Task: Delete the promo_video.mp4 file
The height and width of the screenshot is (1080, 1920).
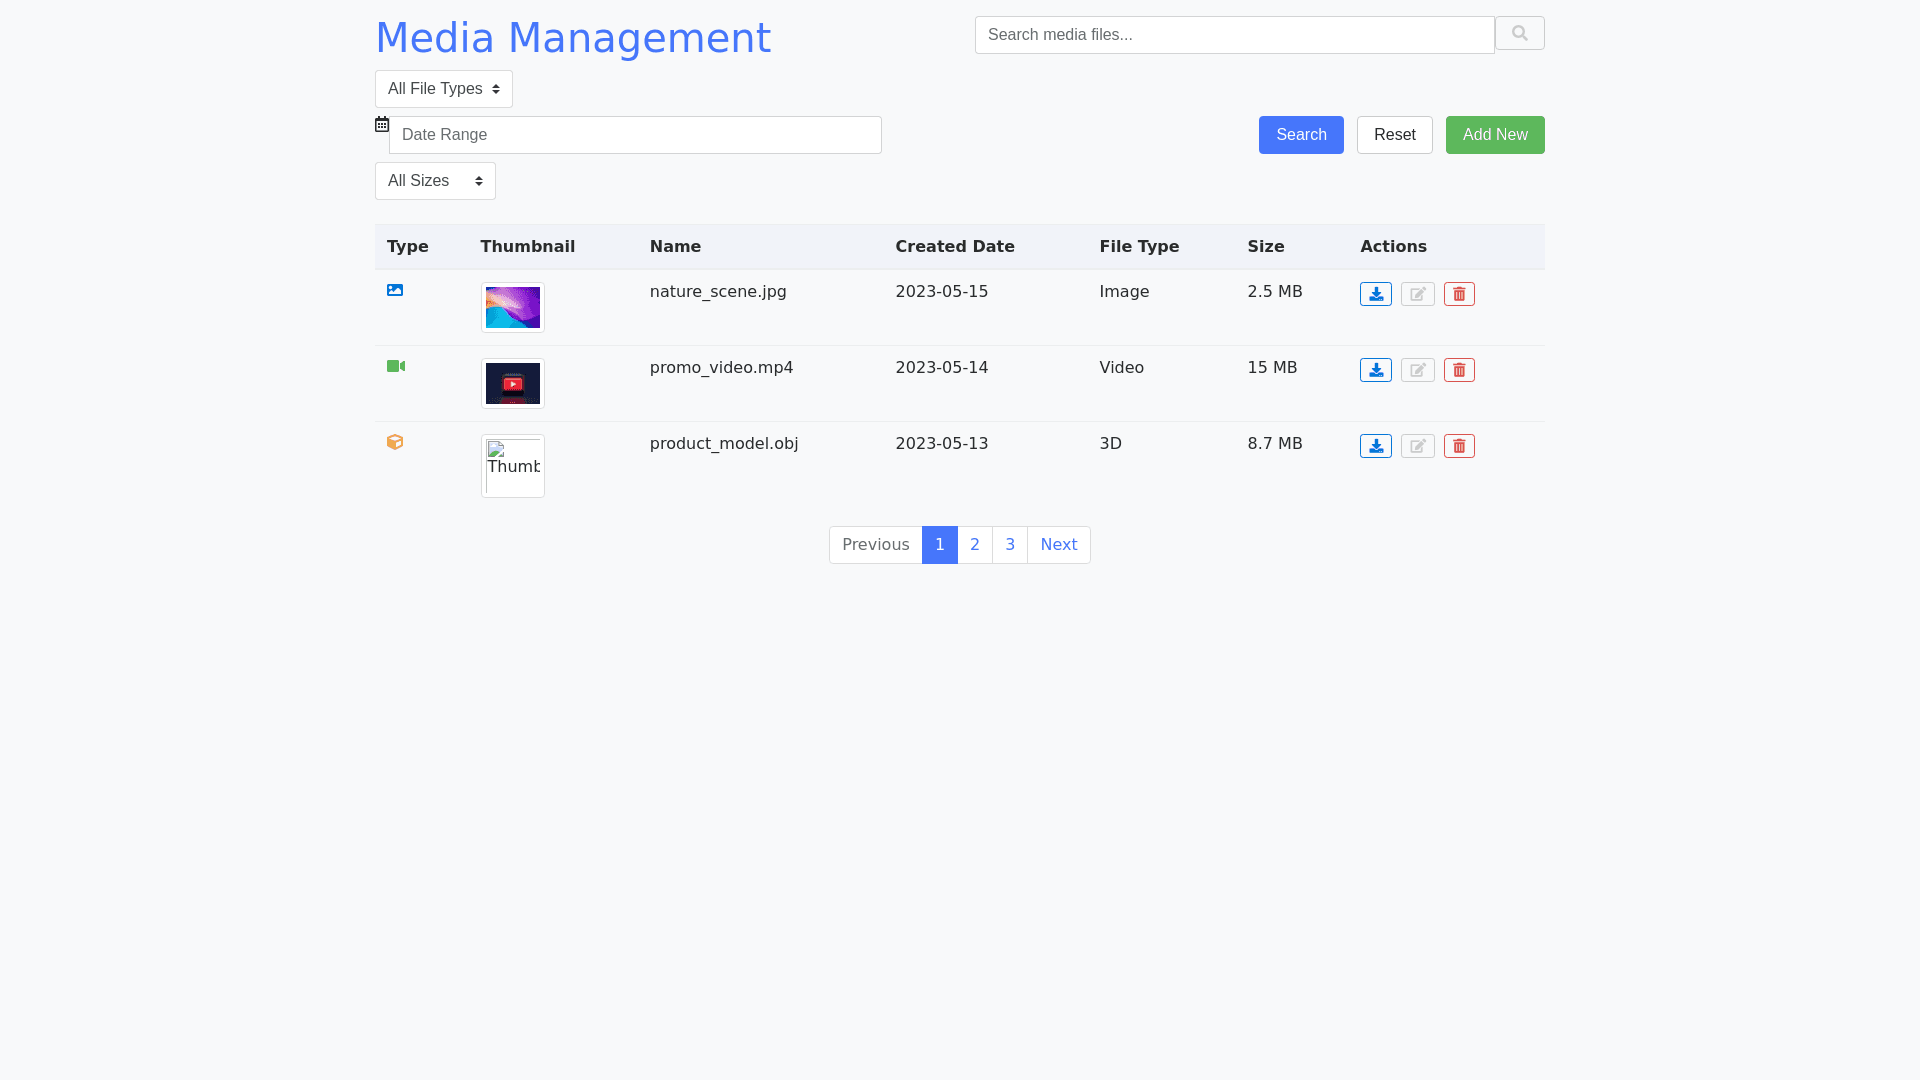Action: 1459,370
